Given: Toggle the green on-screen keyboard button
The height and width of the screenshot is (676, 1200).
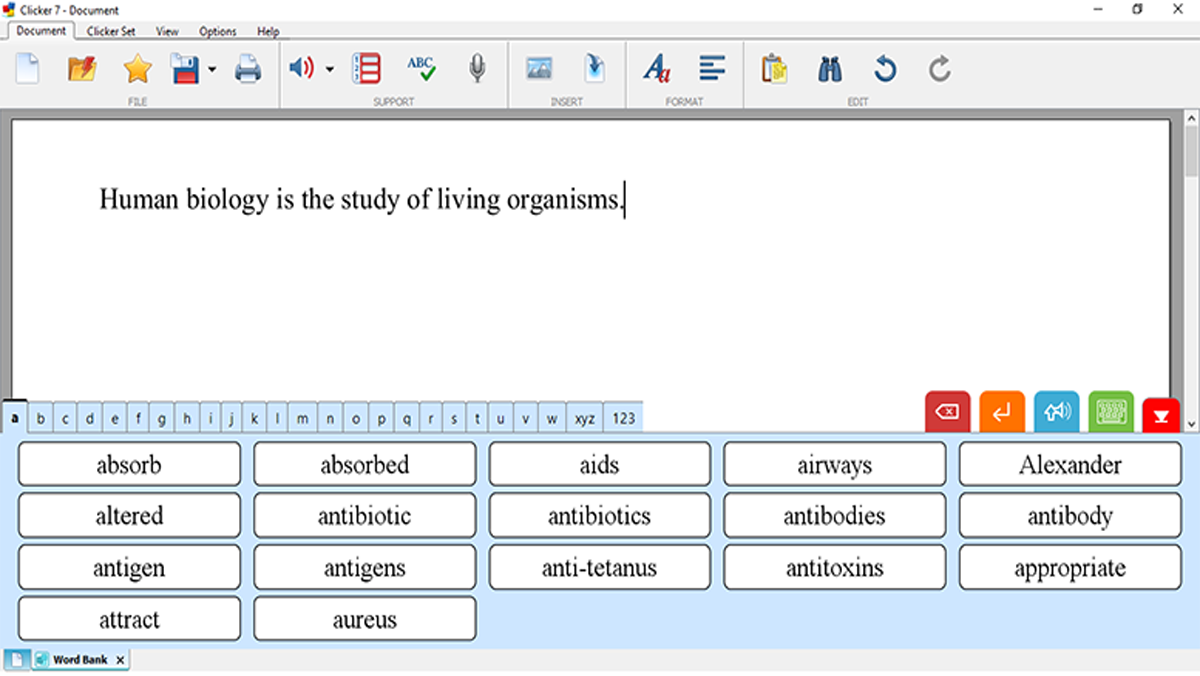Looking at the screenshot, I should [1111, 412].
